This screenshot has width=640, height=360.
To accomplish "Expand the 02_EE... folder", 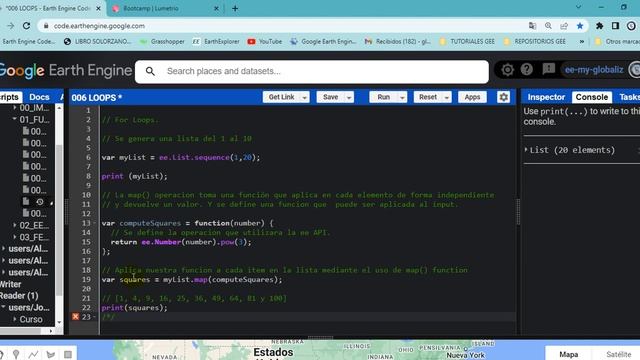I will point(14,225).
